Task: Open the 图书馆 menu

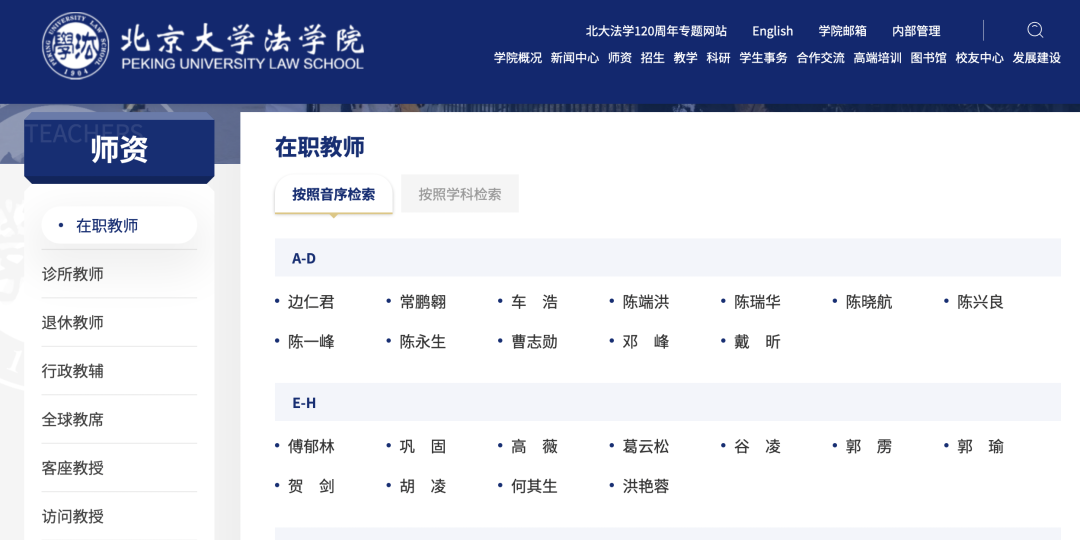Action: [x=928, y=58]
